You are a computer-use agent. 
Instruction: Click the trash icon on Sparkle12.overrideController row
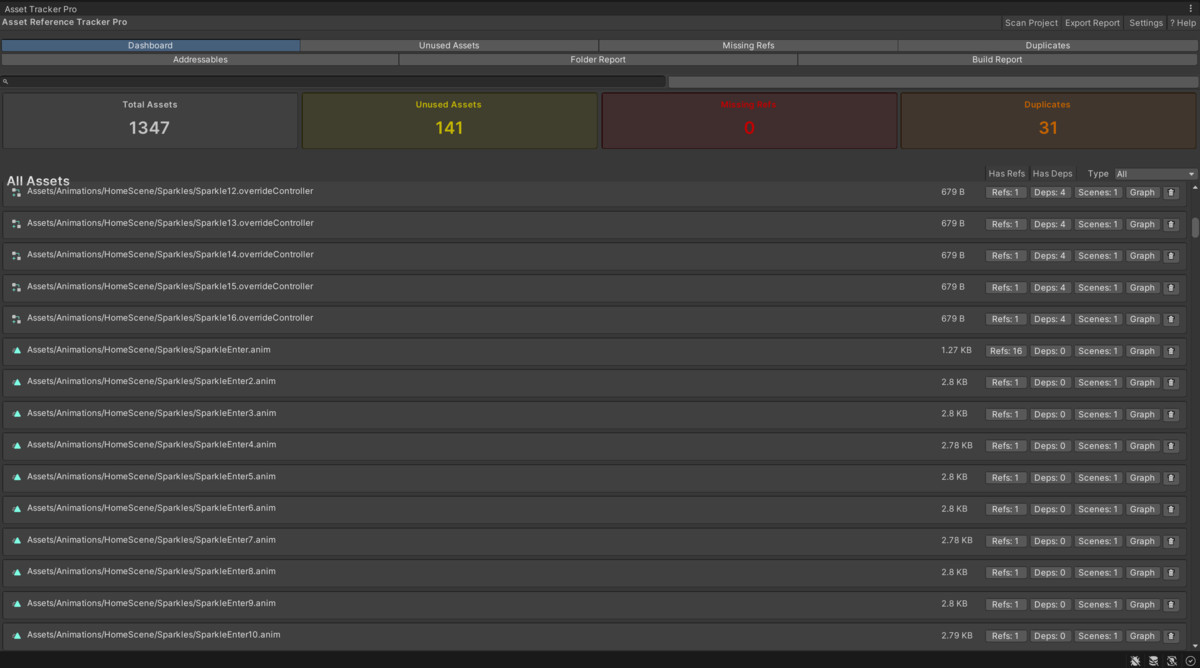click(x=1170, y=192)
